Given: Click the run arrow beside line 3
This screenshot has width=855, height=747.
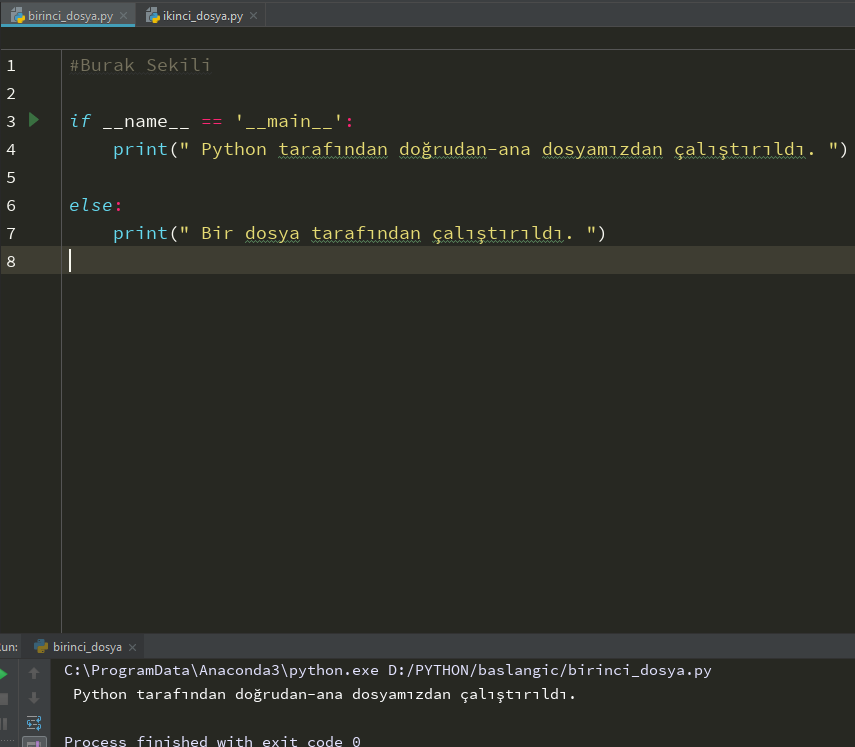Looking at the screenshot, I should (33, 121).
